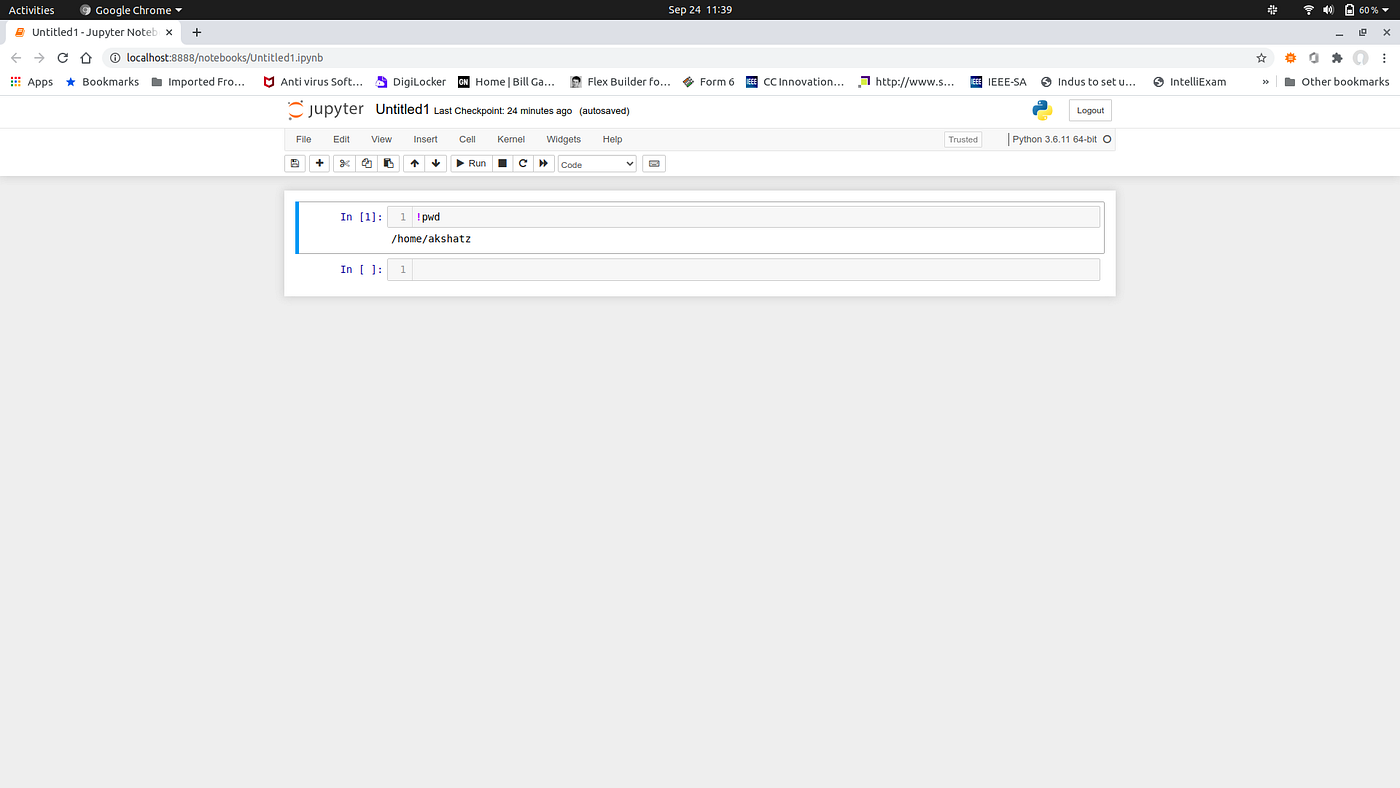This screenshot has height=788, width=1400.
Task: Insert a new cell using the plus icon
Action: coord(319,163)
